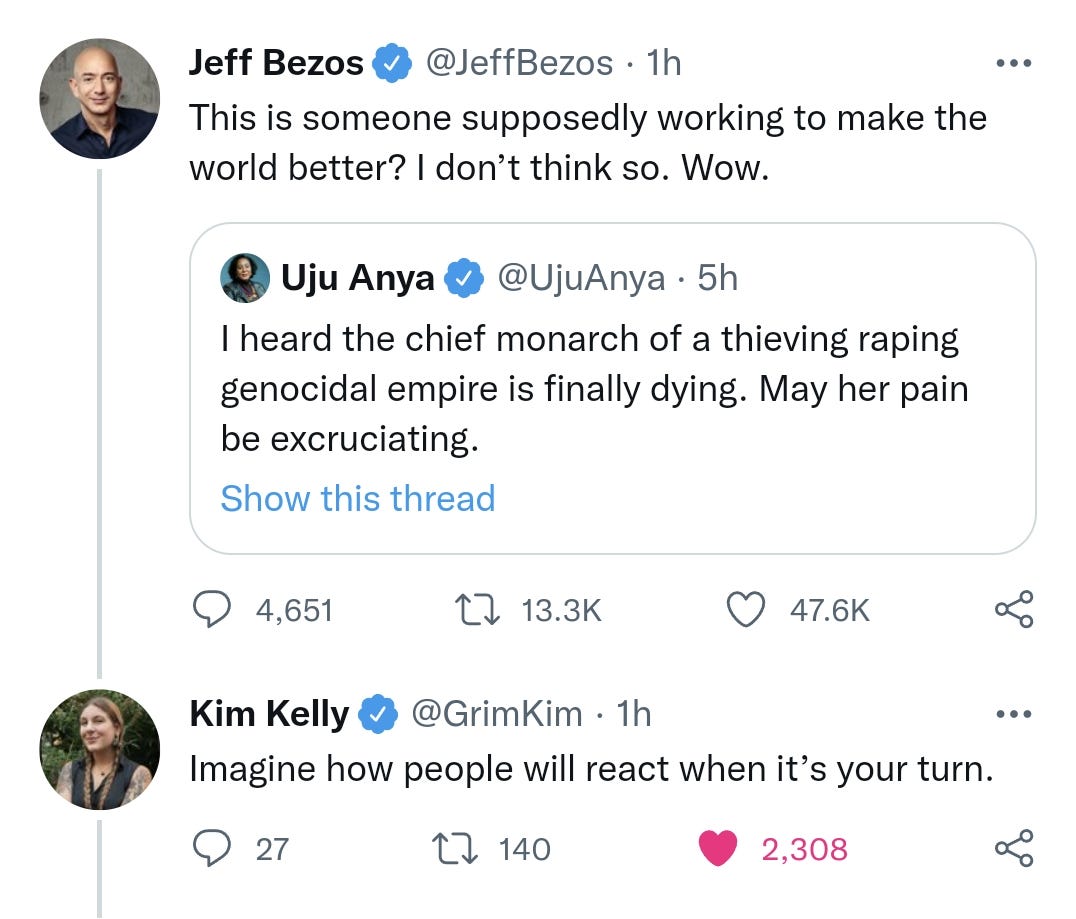The width and height of the screenshot is (1076, 919).
Task: Share Kim Kelly's tweet
Action: (x=1014, y=849)
